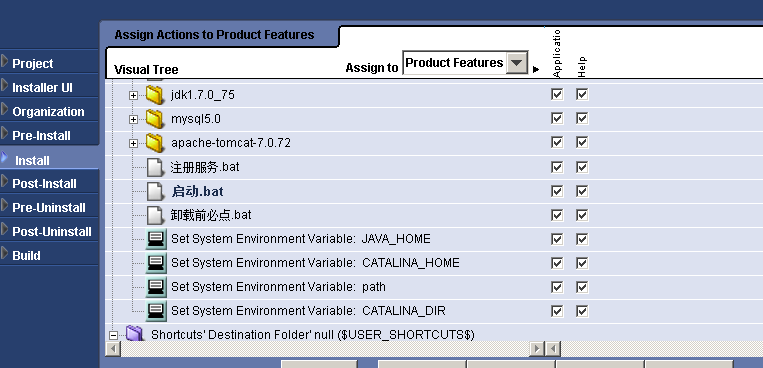This screenshot has height=368, width=763.
Task: Click the JAVA_HOME environment variable action icon
Action: [156, 239]
